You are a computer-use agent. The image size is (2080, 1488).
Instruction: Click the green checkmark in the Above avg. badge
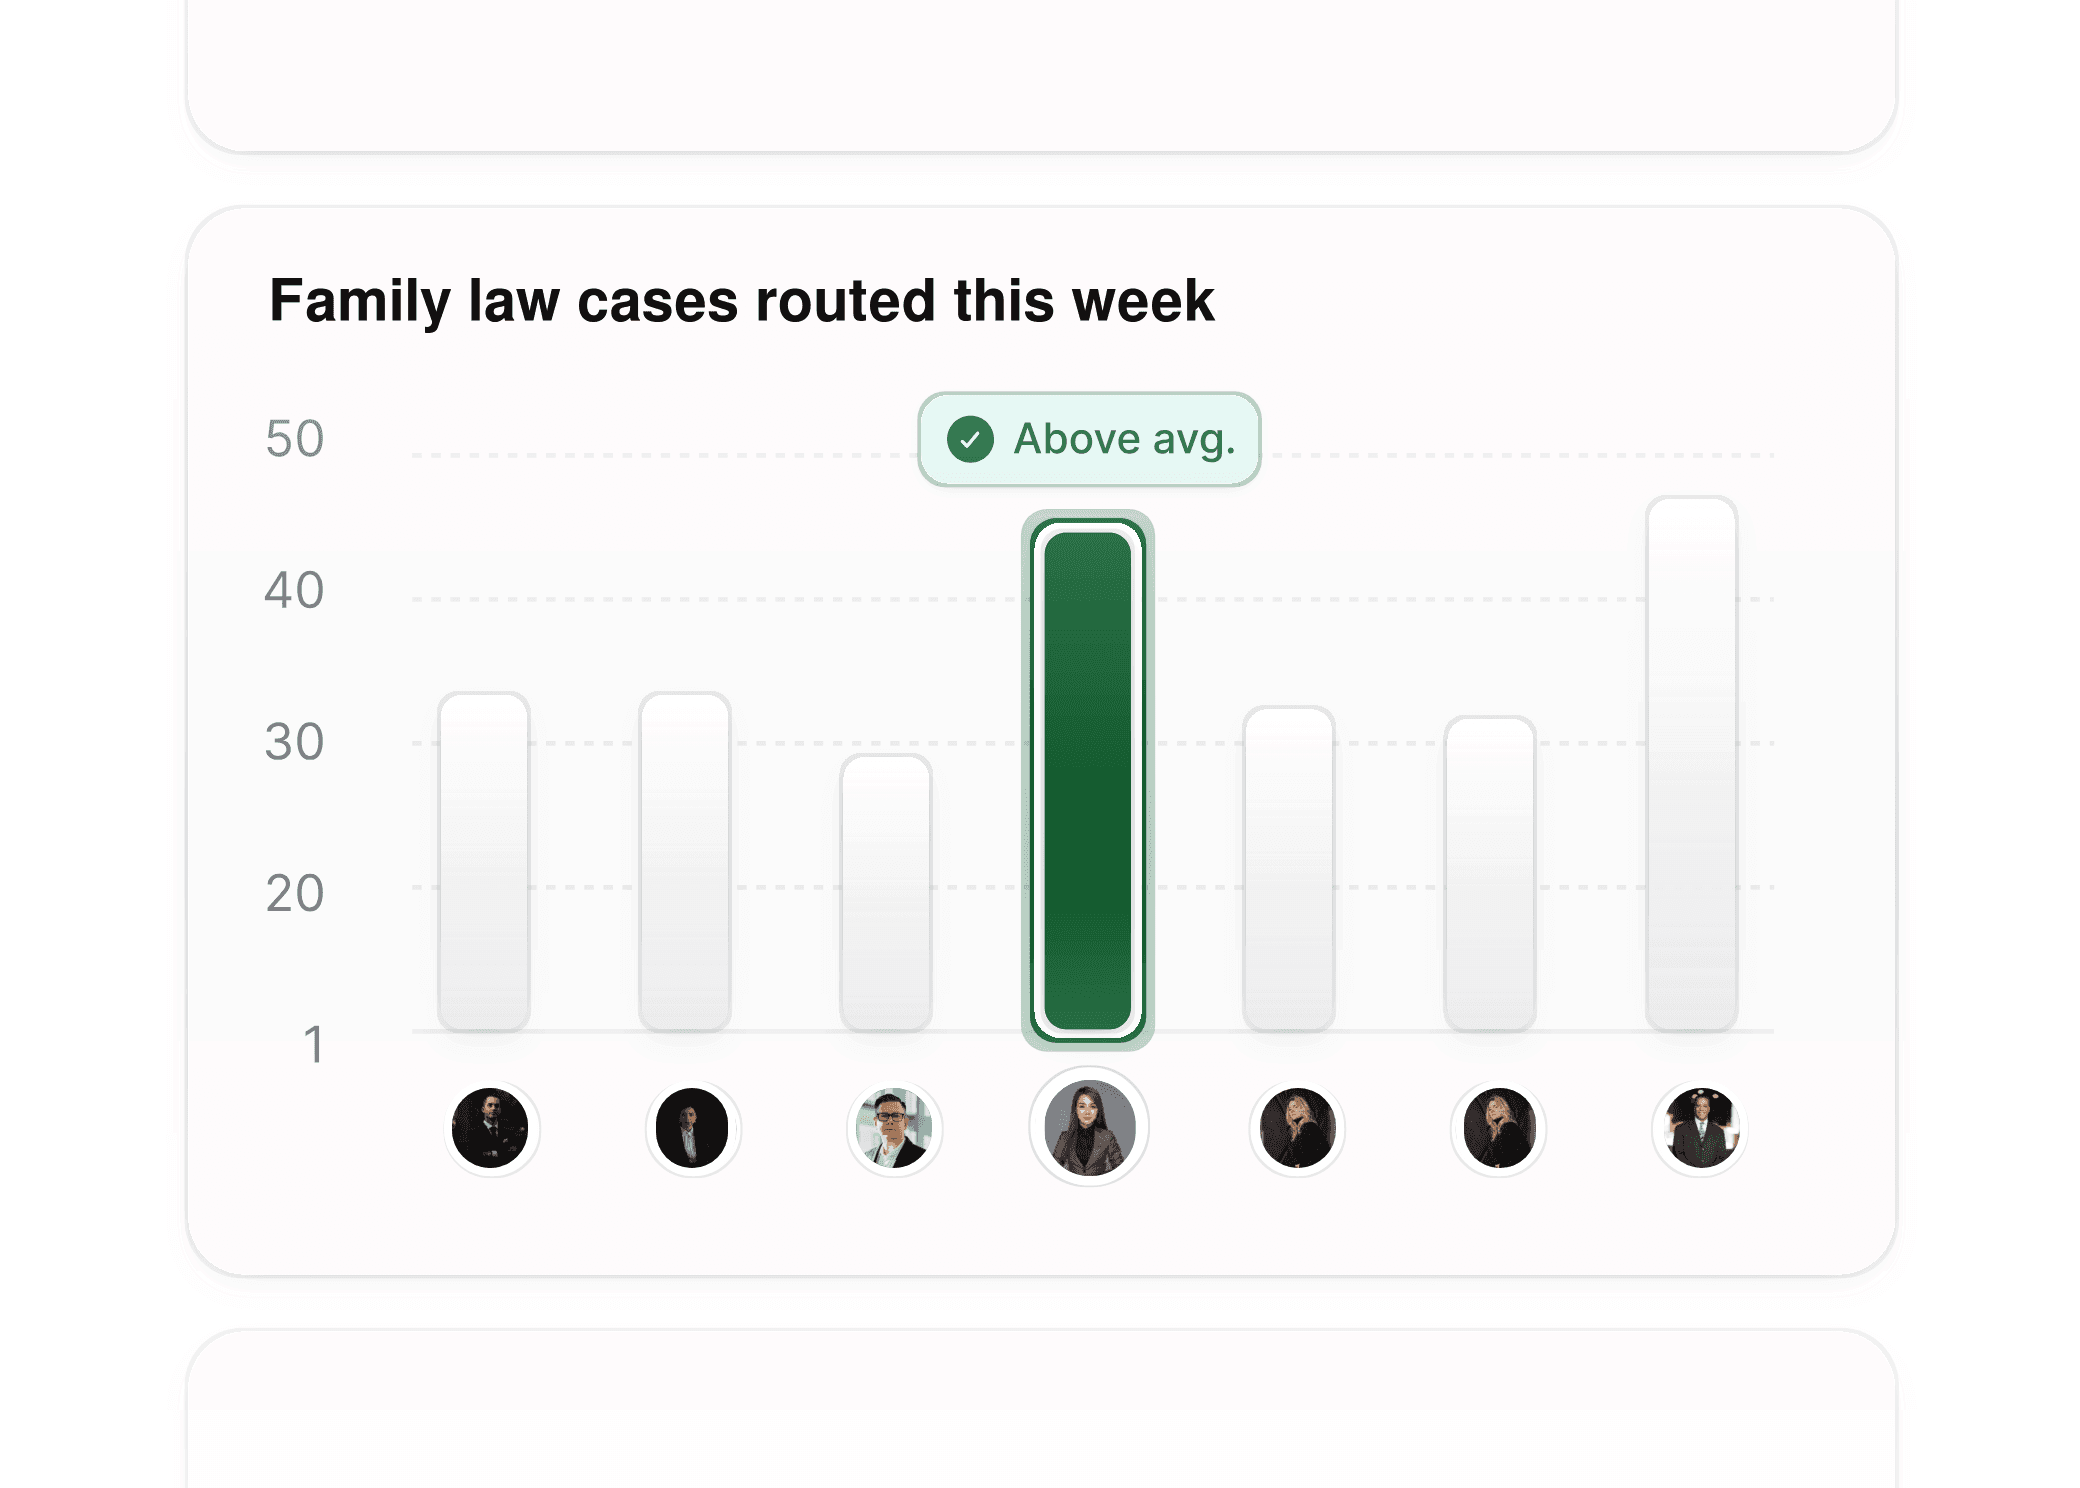pos(968,438)
